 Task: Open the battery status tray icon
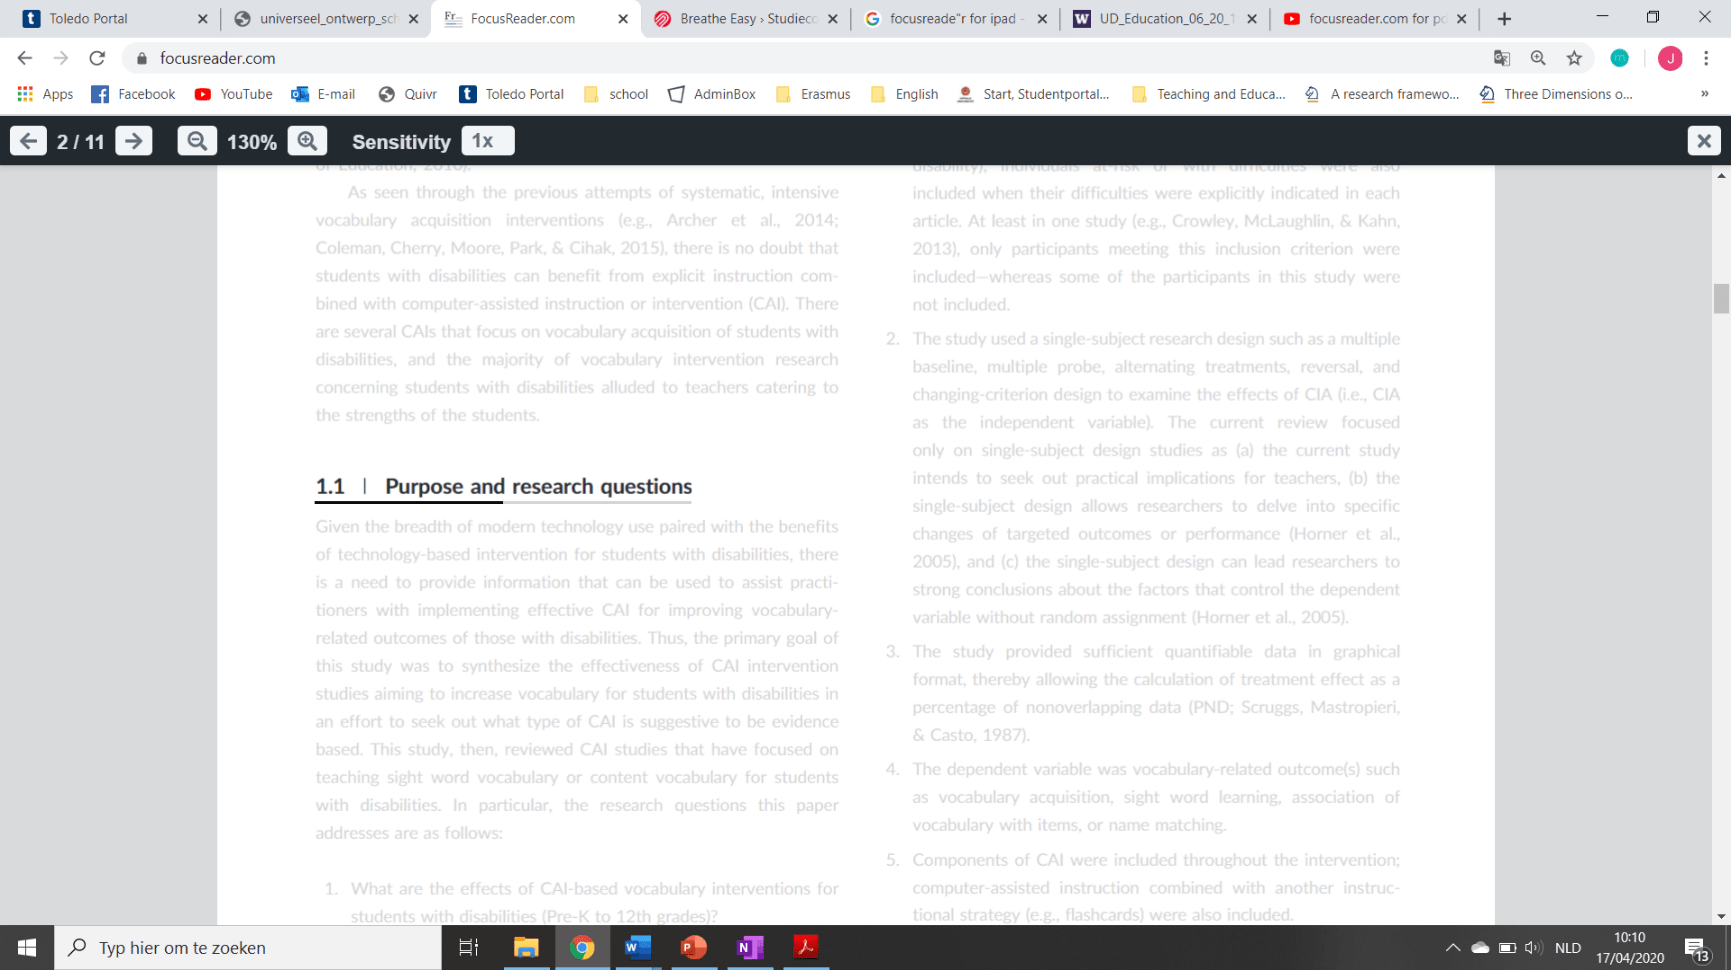tap(1507, 948)
